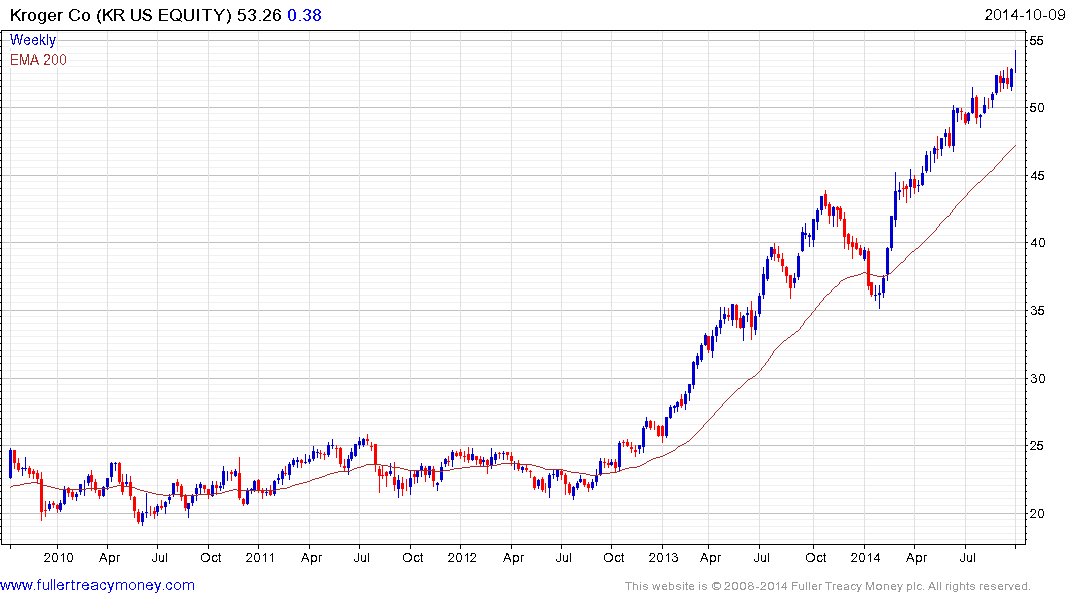Click the 2013 year label on time axis
This screenshot has width=1075, height=600.
(x=663, y=557)
